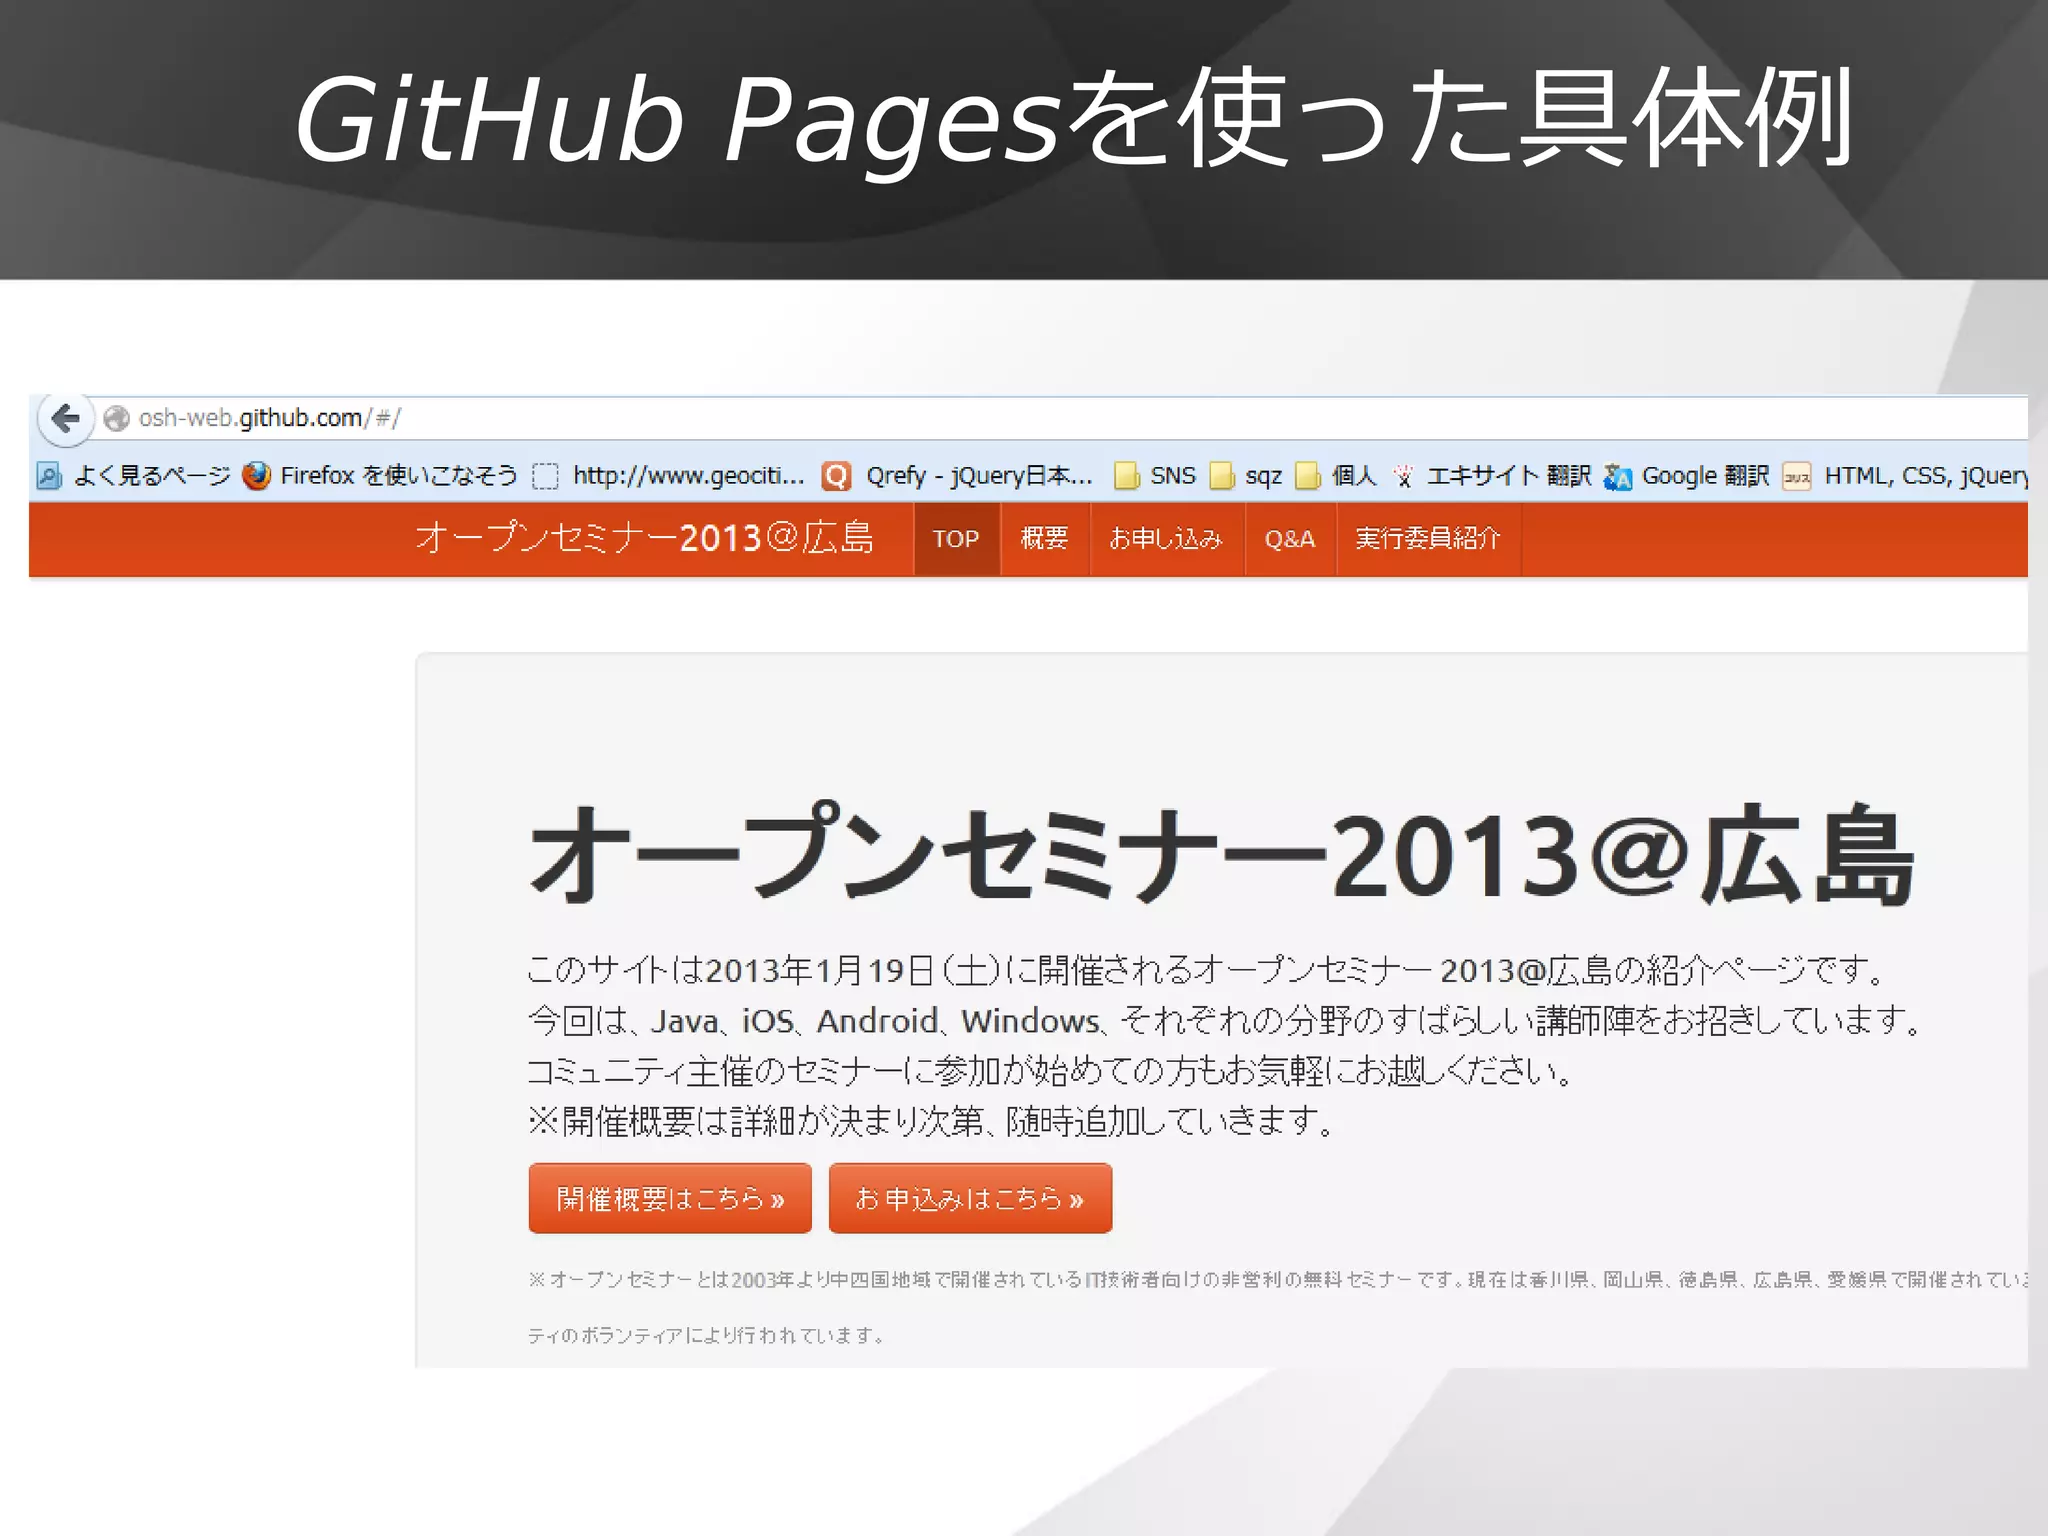Click the Firefox logo bookmark icon
This screenshot has width=2048, height=1536.
coord(257,476)
